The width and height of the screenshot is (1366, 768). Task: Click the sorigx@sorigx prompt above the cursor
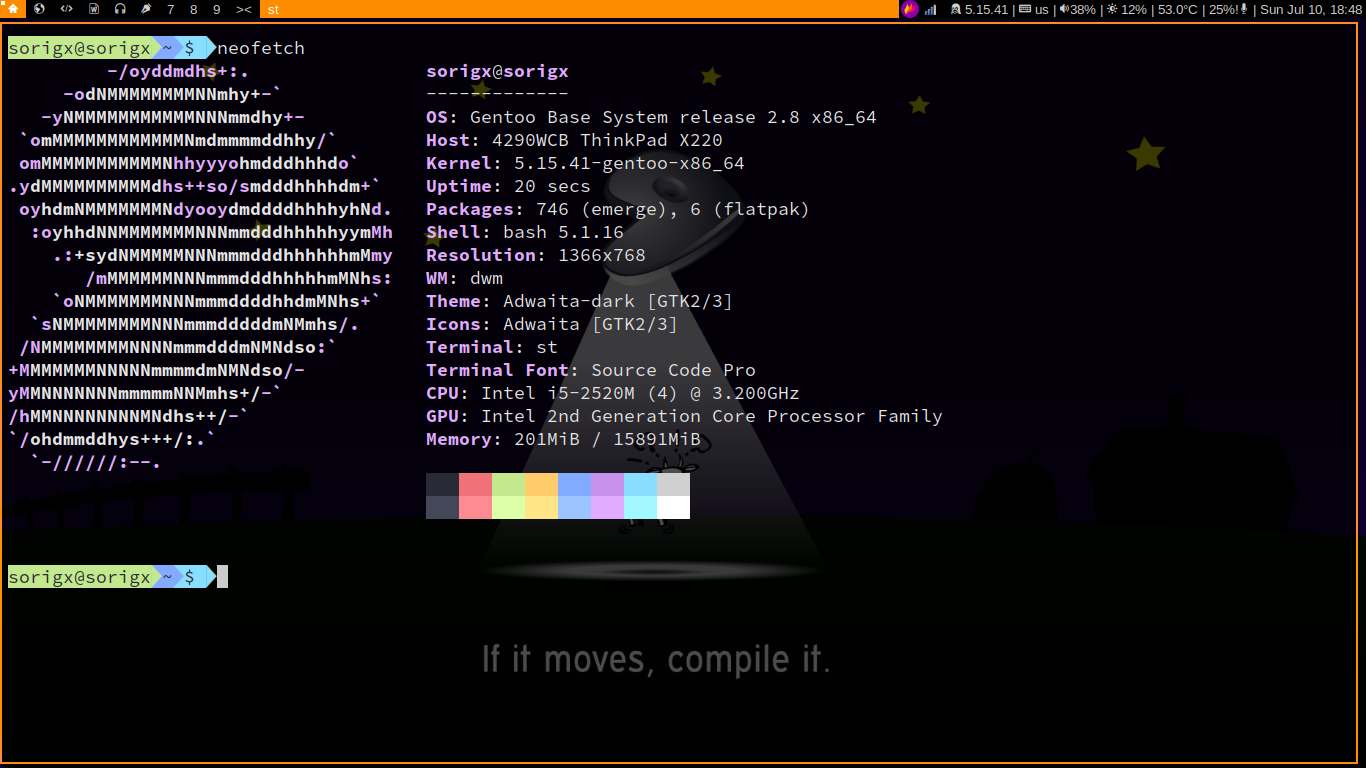click(x=79, y=577)
